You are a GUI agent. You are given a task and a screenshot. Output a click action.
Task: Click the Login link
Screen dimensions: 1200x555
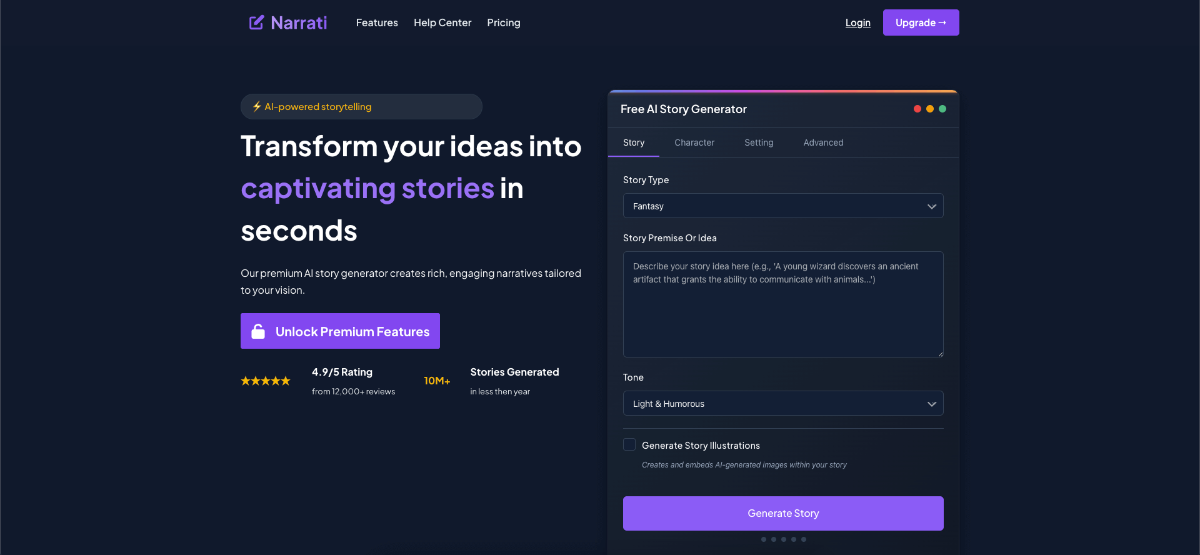[858, 23]
